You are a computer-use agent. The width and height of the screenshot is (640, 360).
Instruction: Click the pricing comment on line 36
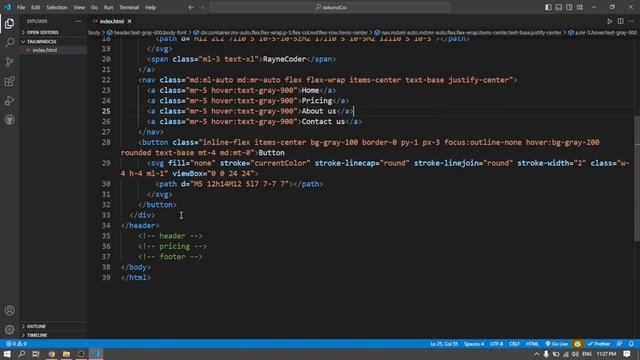point(172,247)
